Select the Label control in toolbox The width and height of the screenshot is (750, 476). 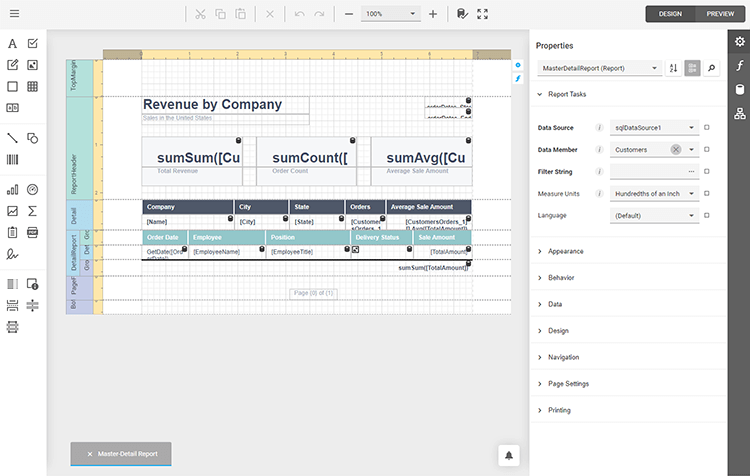click(x=13, y=43)
